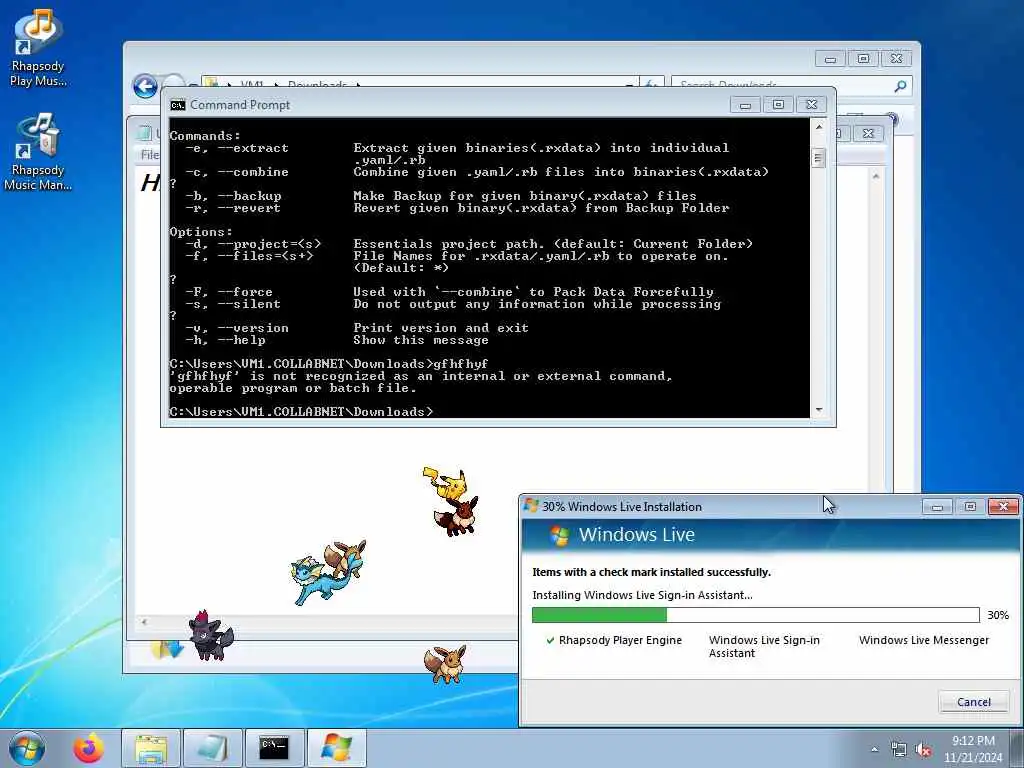This screenshot has width=1024, height=768.
Task: Click the '30%' progress percentage text
Action: (998, 615)
